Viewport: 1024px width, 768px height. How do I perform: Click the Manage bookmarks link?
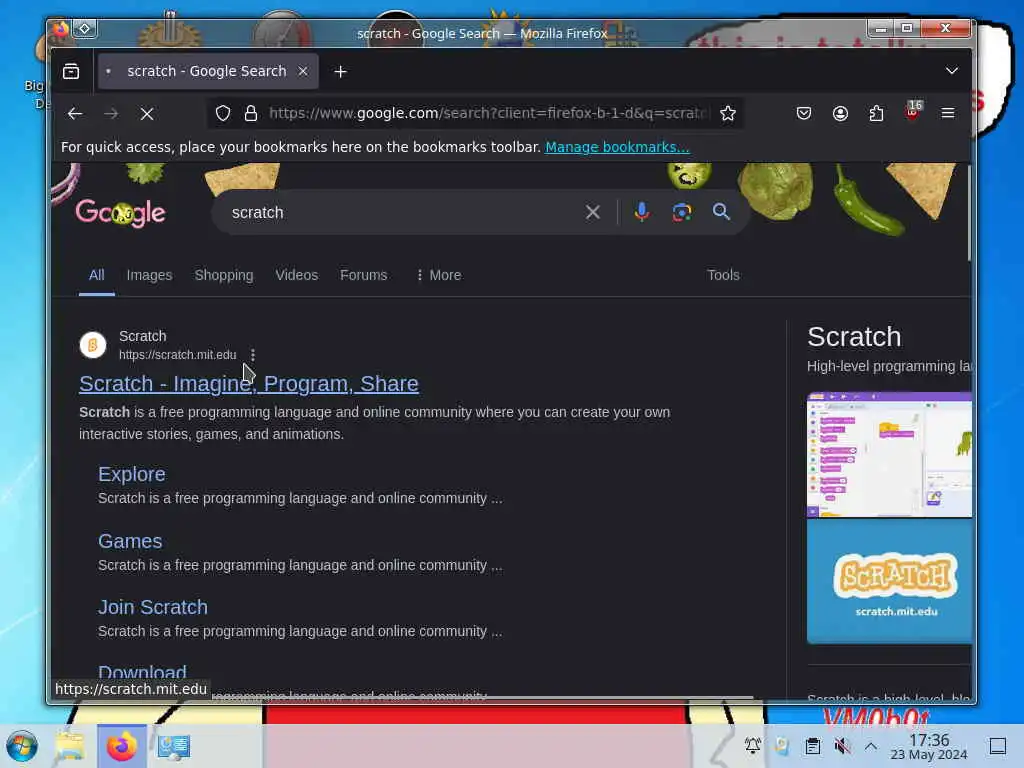[x=617, y=147]
